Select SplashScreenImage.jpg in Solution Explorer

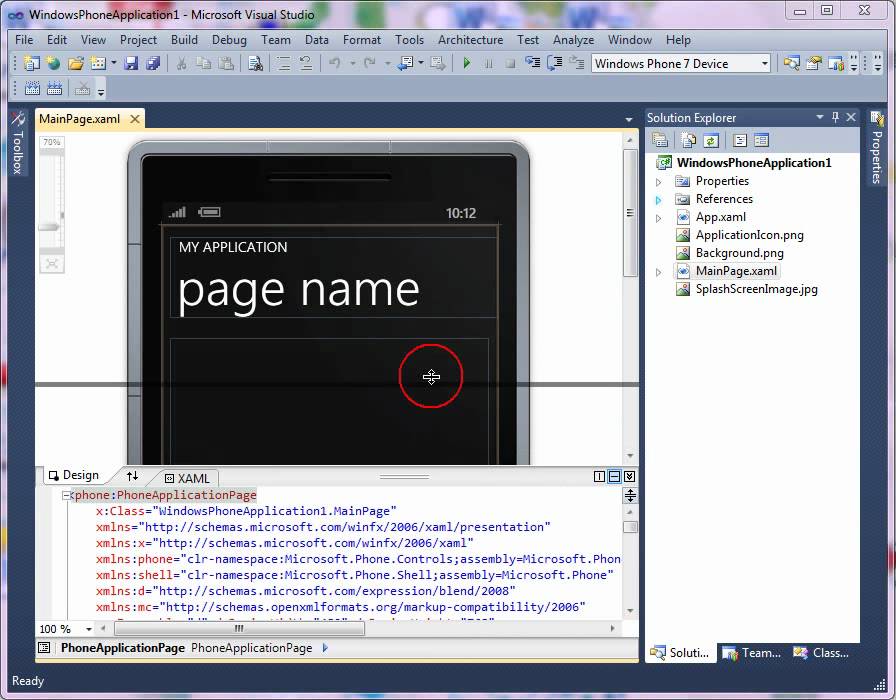point(756,289)
